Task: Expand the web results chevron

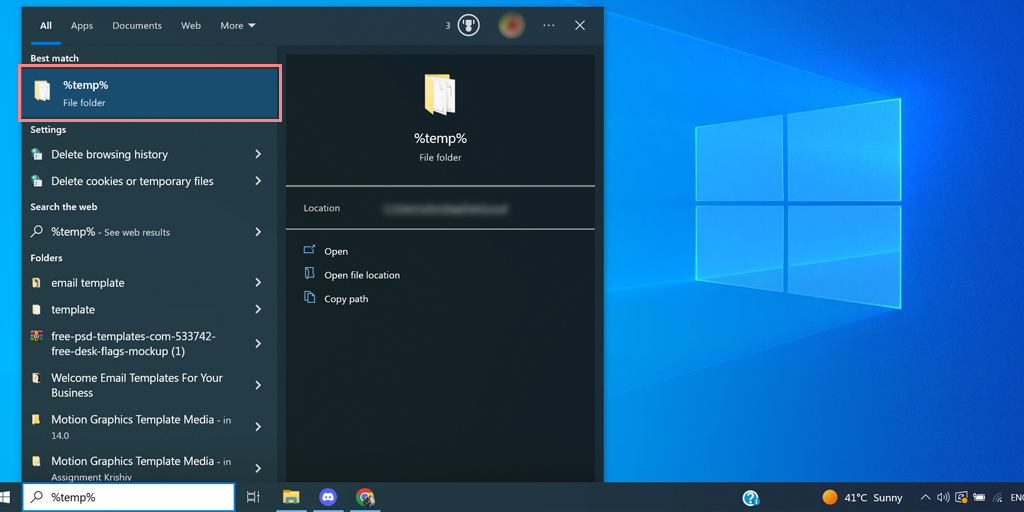Action: click(258, 232)
